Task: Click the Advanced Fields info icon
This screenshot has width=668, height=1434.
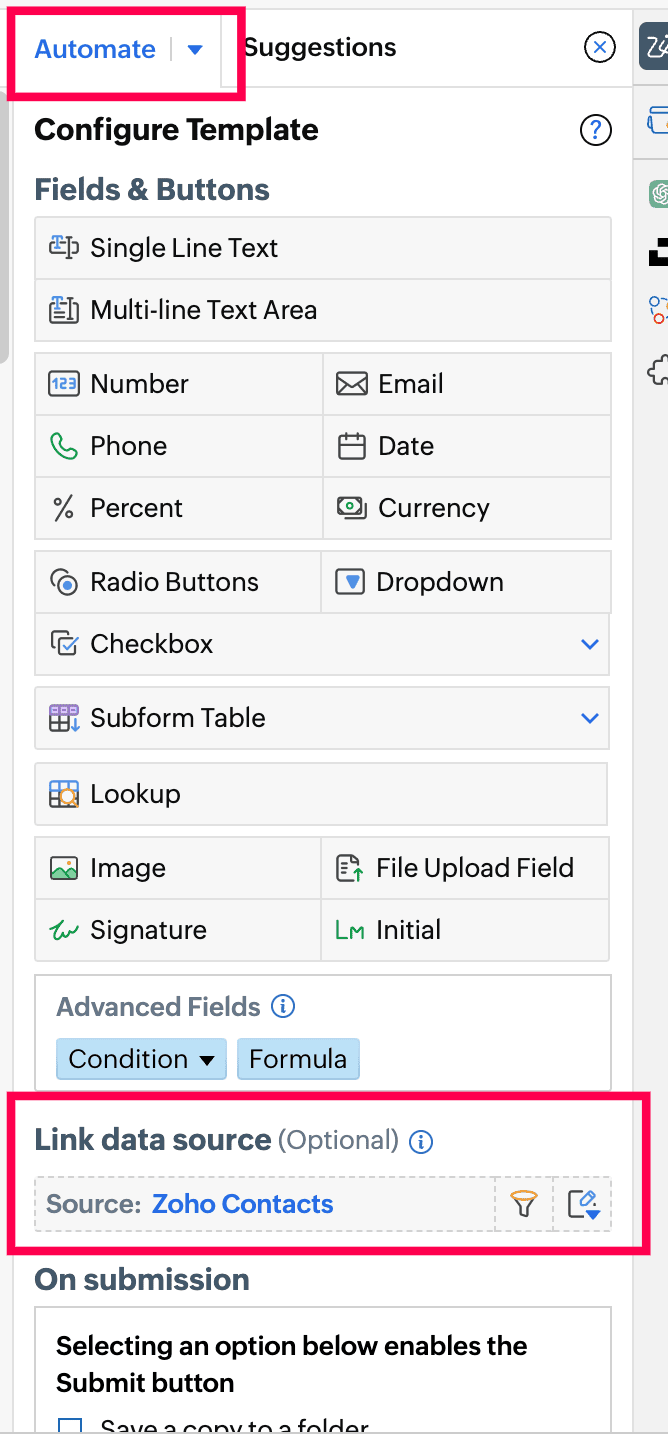Action: 283,1007
